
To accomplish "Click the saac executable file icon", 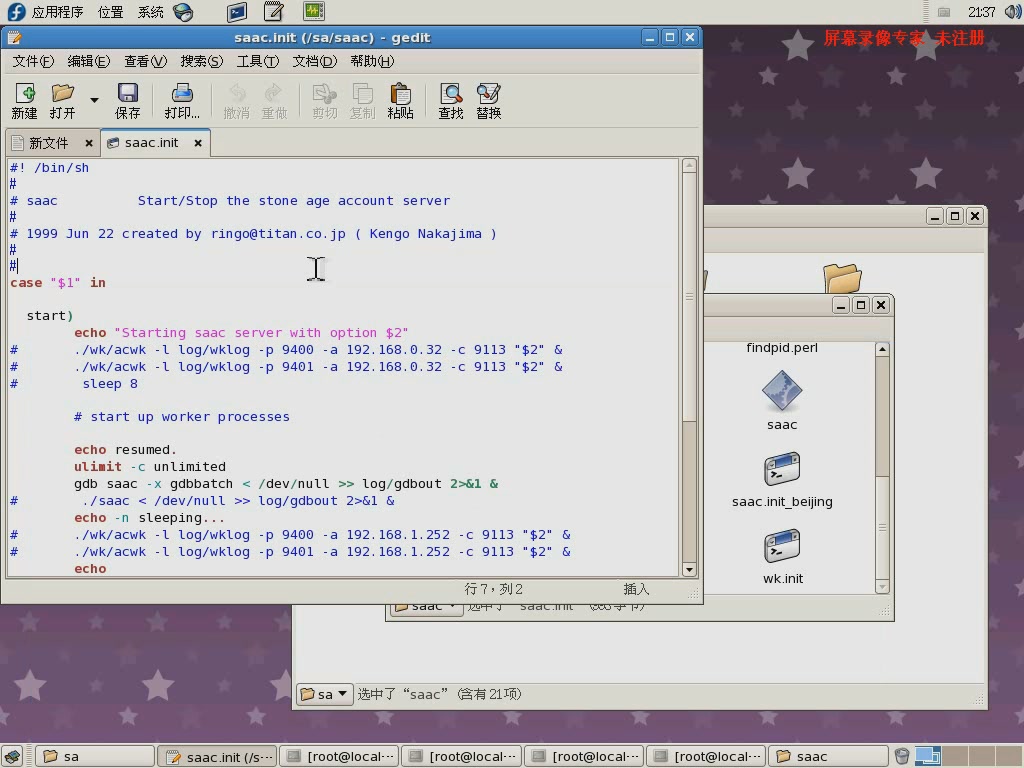I will [782, 391].
